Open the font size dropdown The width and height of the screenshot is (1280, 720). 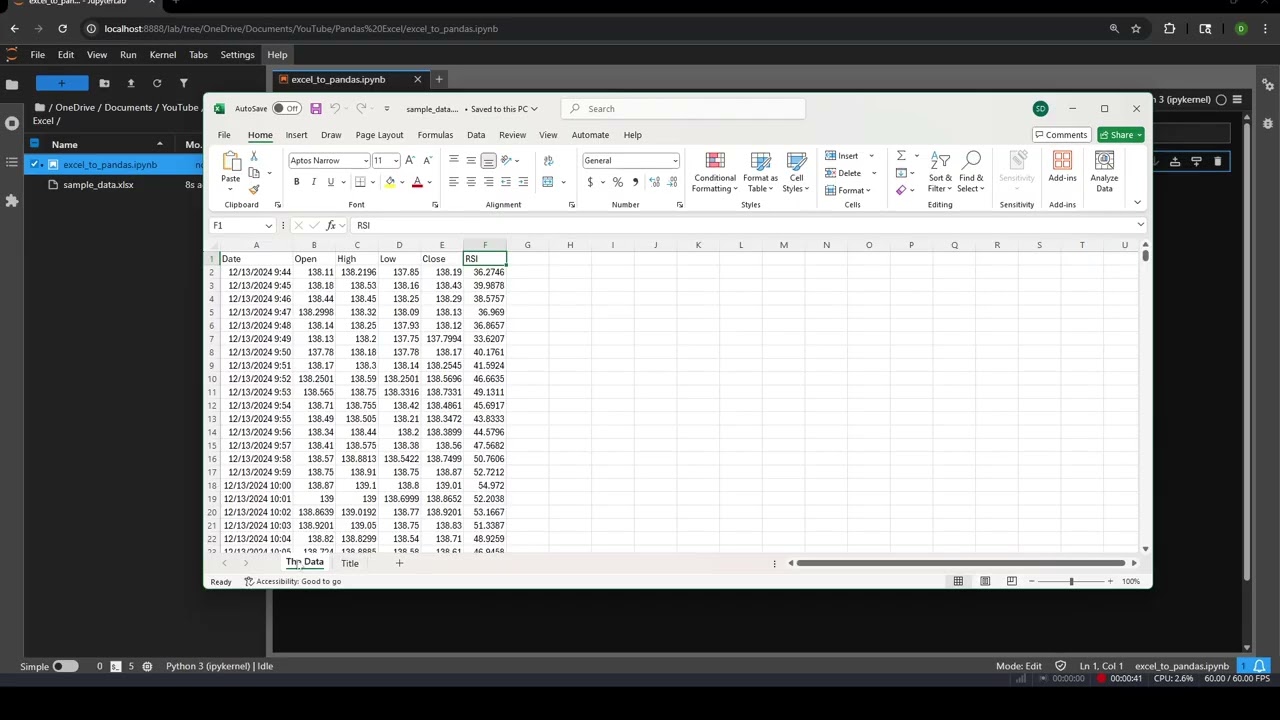point(396,160)
